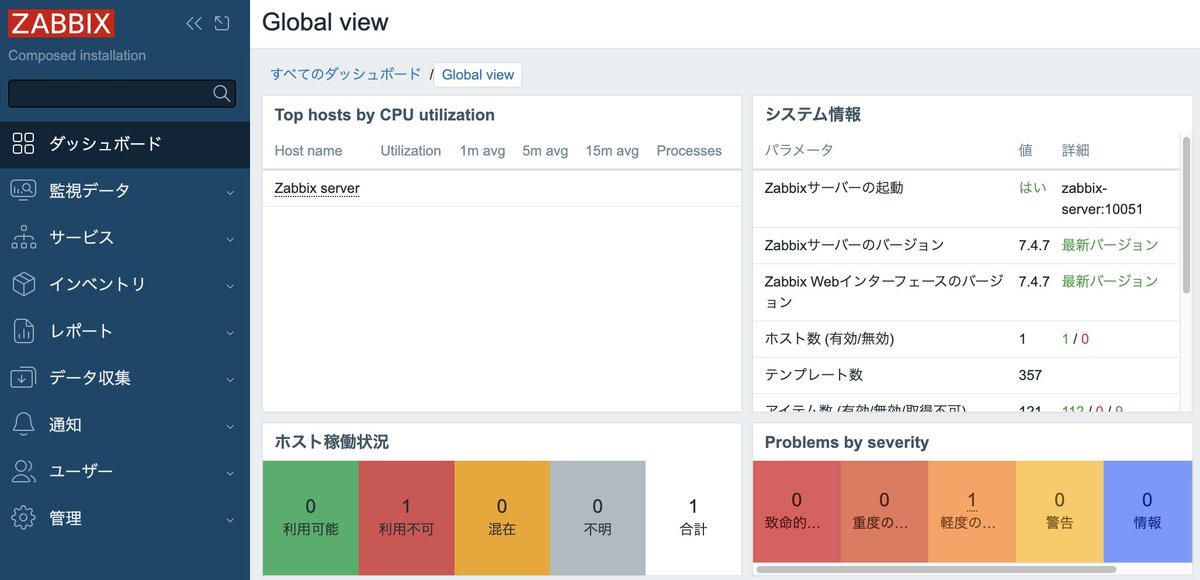Screen dimensions: 1200x580
Task: Click the search magnifier icon
Action: tap(222, 93)
